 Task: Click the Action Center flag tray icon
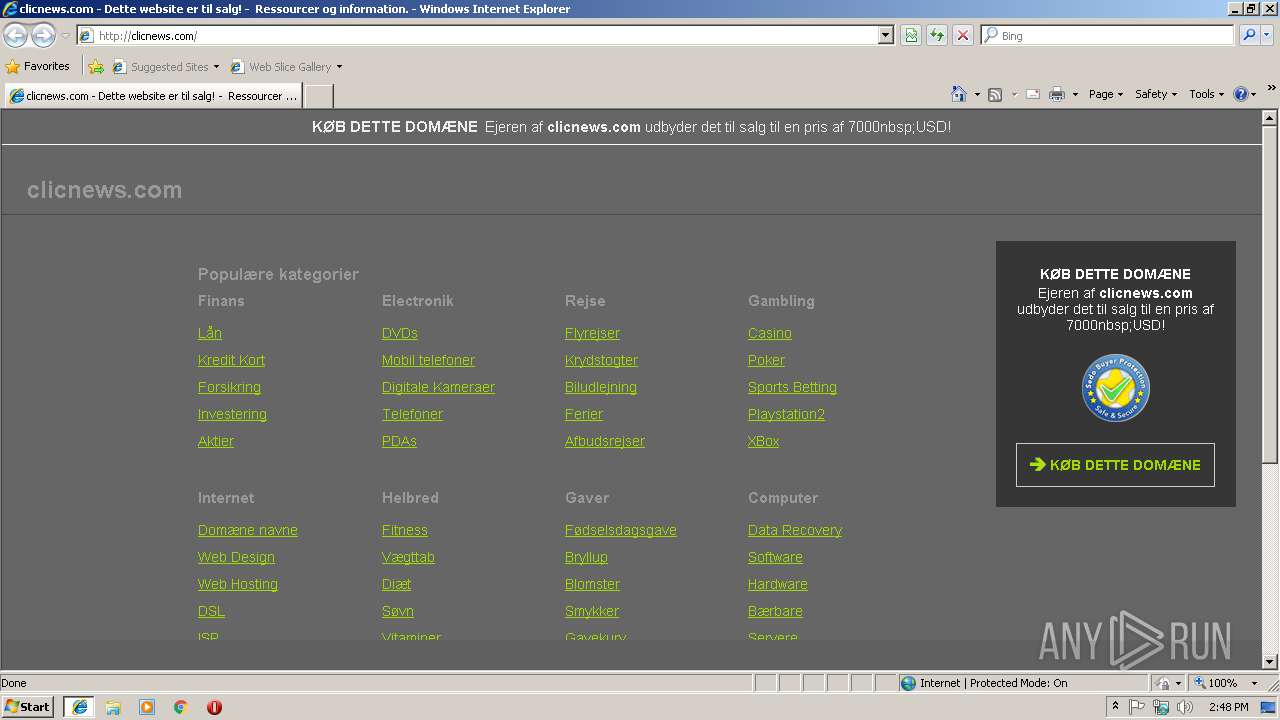pyautogui.click(x=1137, y=707)
